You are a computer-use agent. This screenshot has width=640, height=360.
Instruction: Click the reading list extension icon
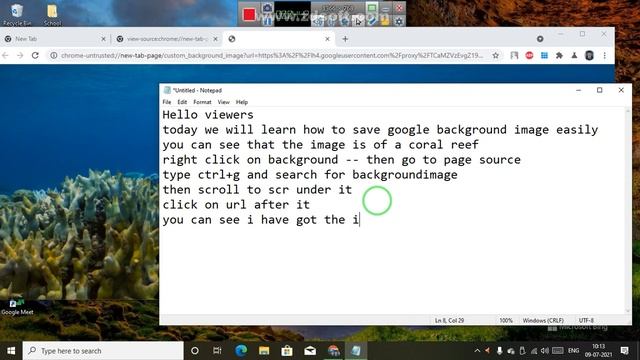(514, 55)
